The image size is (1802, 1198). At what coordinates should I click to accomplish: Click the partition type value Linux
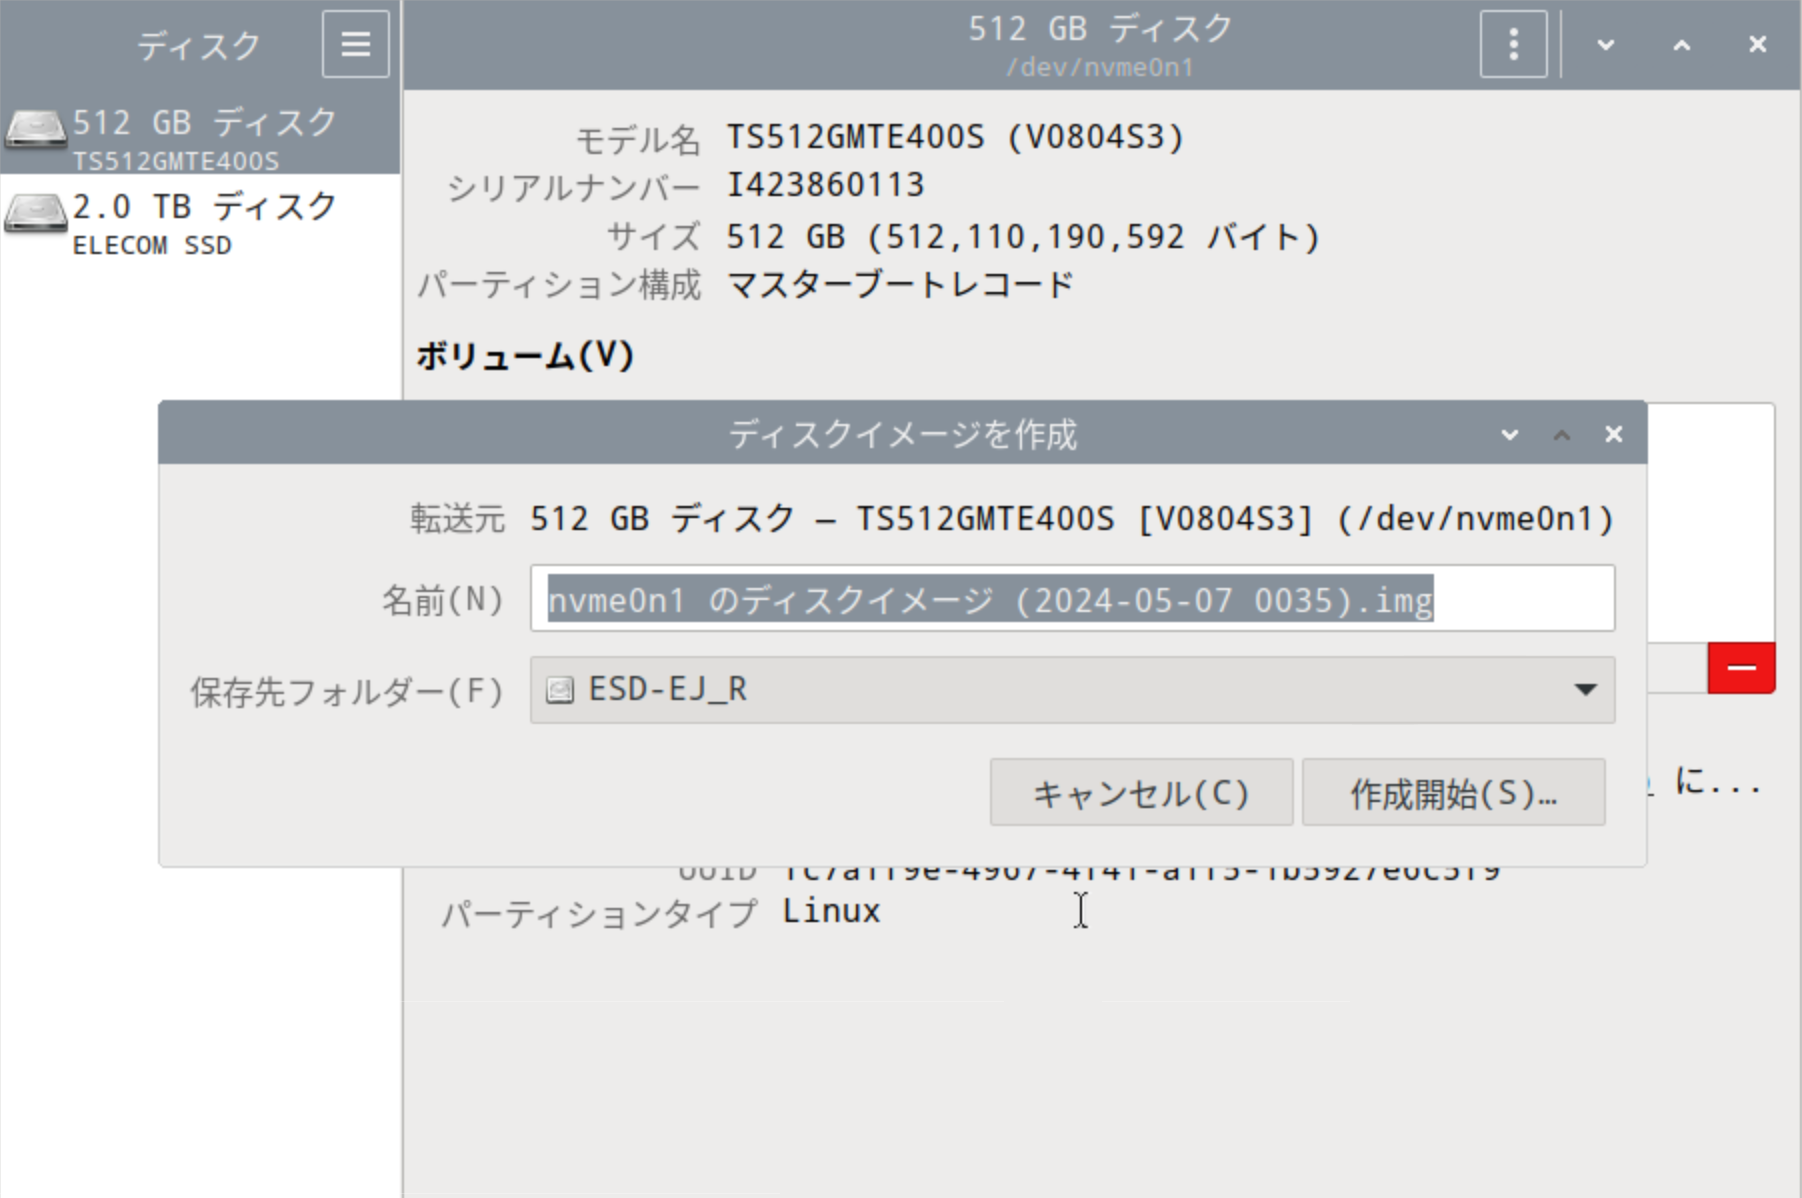[831, 911]
